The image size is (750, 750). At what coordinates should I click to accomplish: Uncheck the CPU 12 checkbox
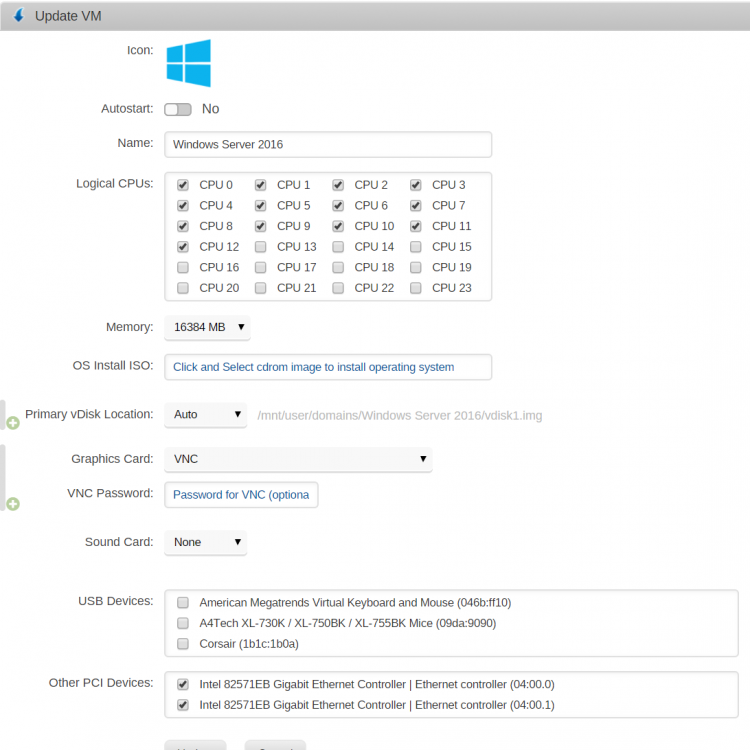click(183, 247)
